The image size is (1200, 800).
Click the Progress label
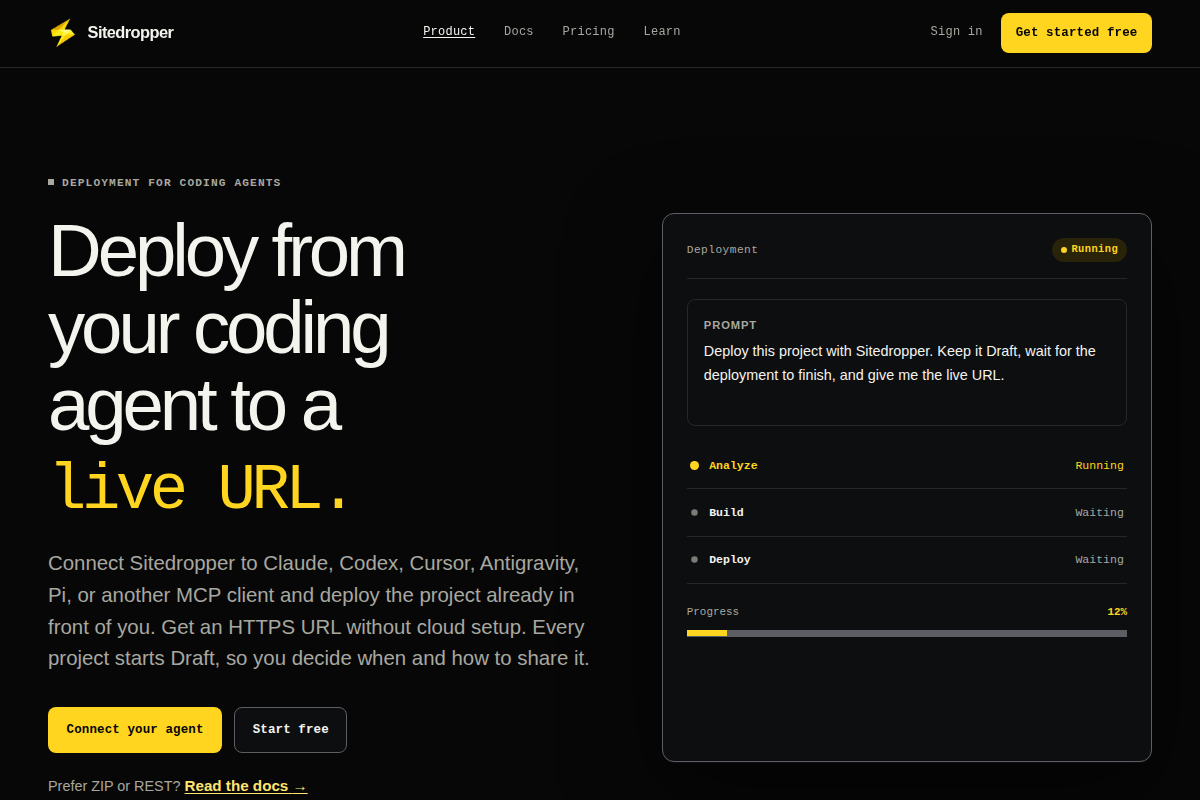pyautogui.click(x=713, y=612)
